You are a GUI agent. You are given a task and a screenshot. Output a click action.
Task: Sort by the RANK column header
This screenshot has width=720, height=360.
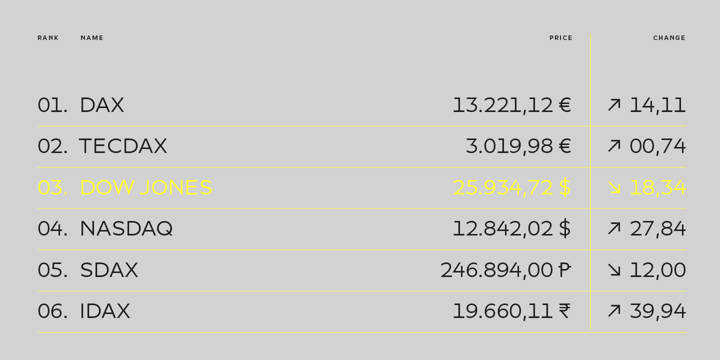48,38
